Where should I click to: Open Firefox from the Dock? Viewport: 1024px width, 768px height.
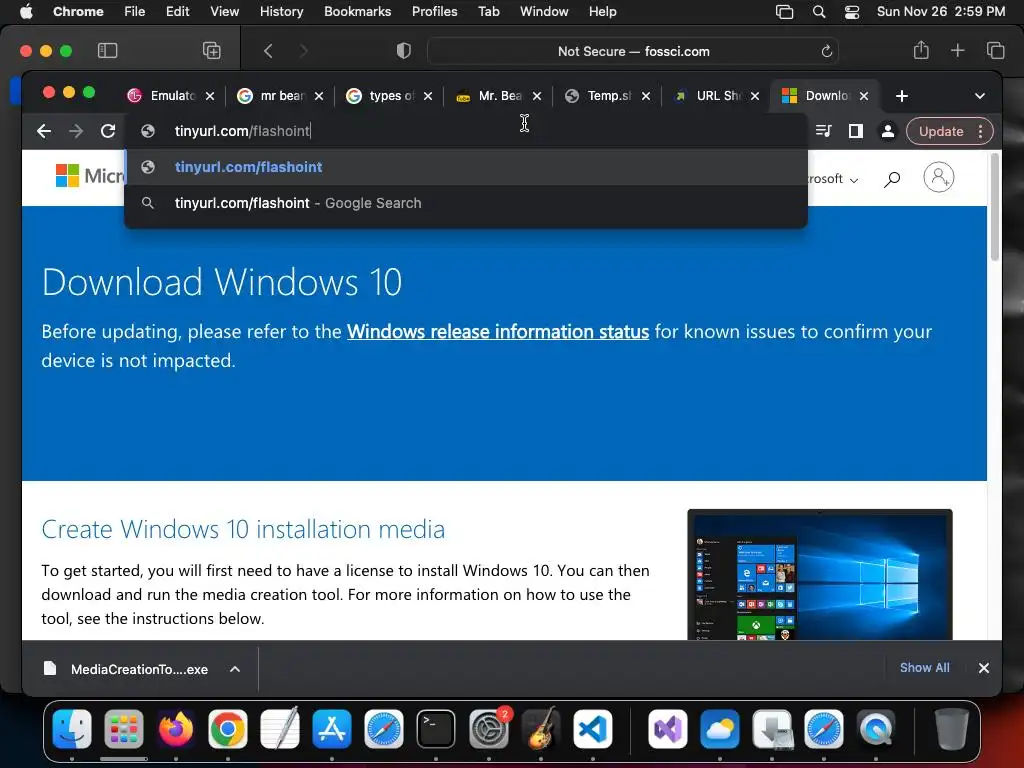(x=176, y=729)
